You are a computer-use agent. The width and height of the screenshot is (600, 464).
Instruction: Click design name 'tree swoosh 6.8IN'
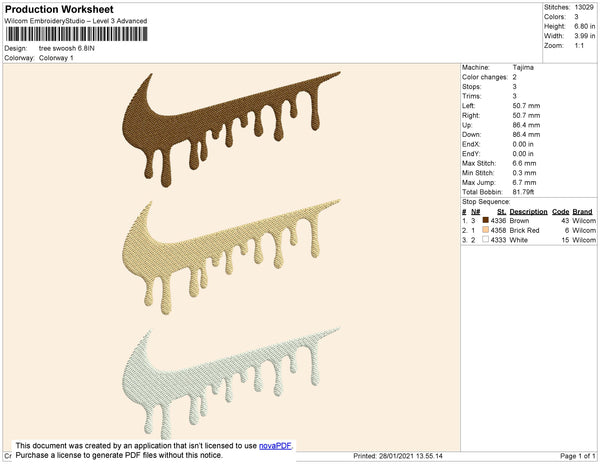67,48
